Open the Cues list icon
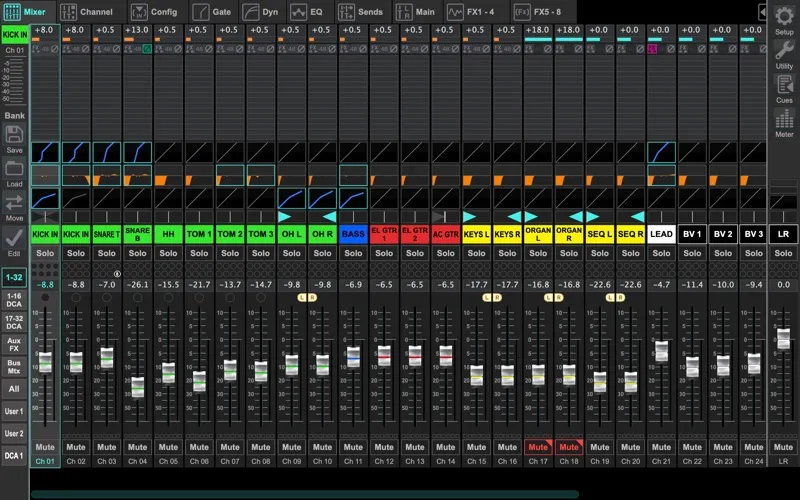This screenshot has width=800, height=500. click(784, 84)
